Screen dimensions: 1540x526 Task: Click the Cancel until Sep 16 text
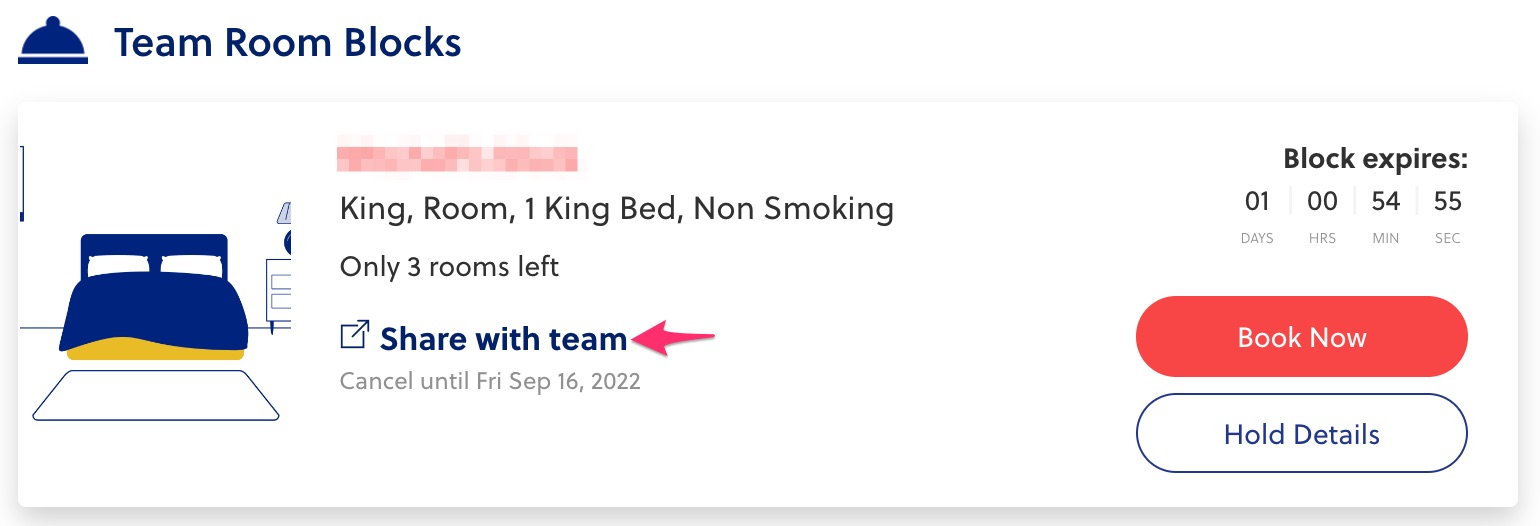490,381
